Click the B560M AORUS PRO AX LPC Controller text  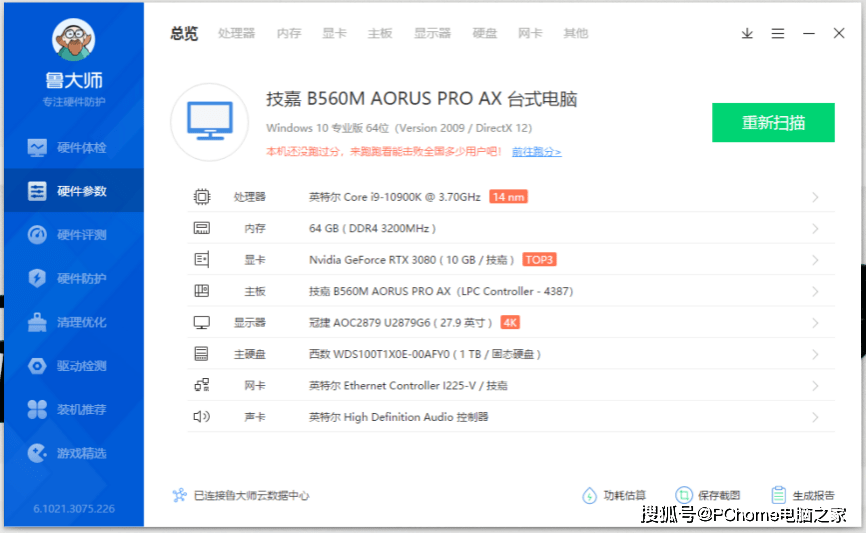tap(441, 291)
